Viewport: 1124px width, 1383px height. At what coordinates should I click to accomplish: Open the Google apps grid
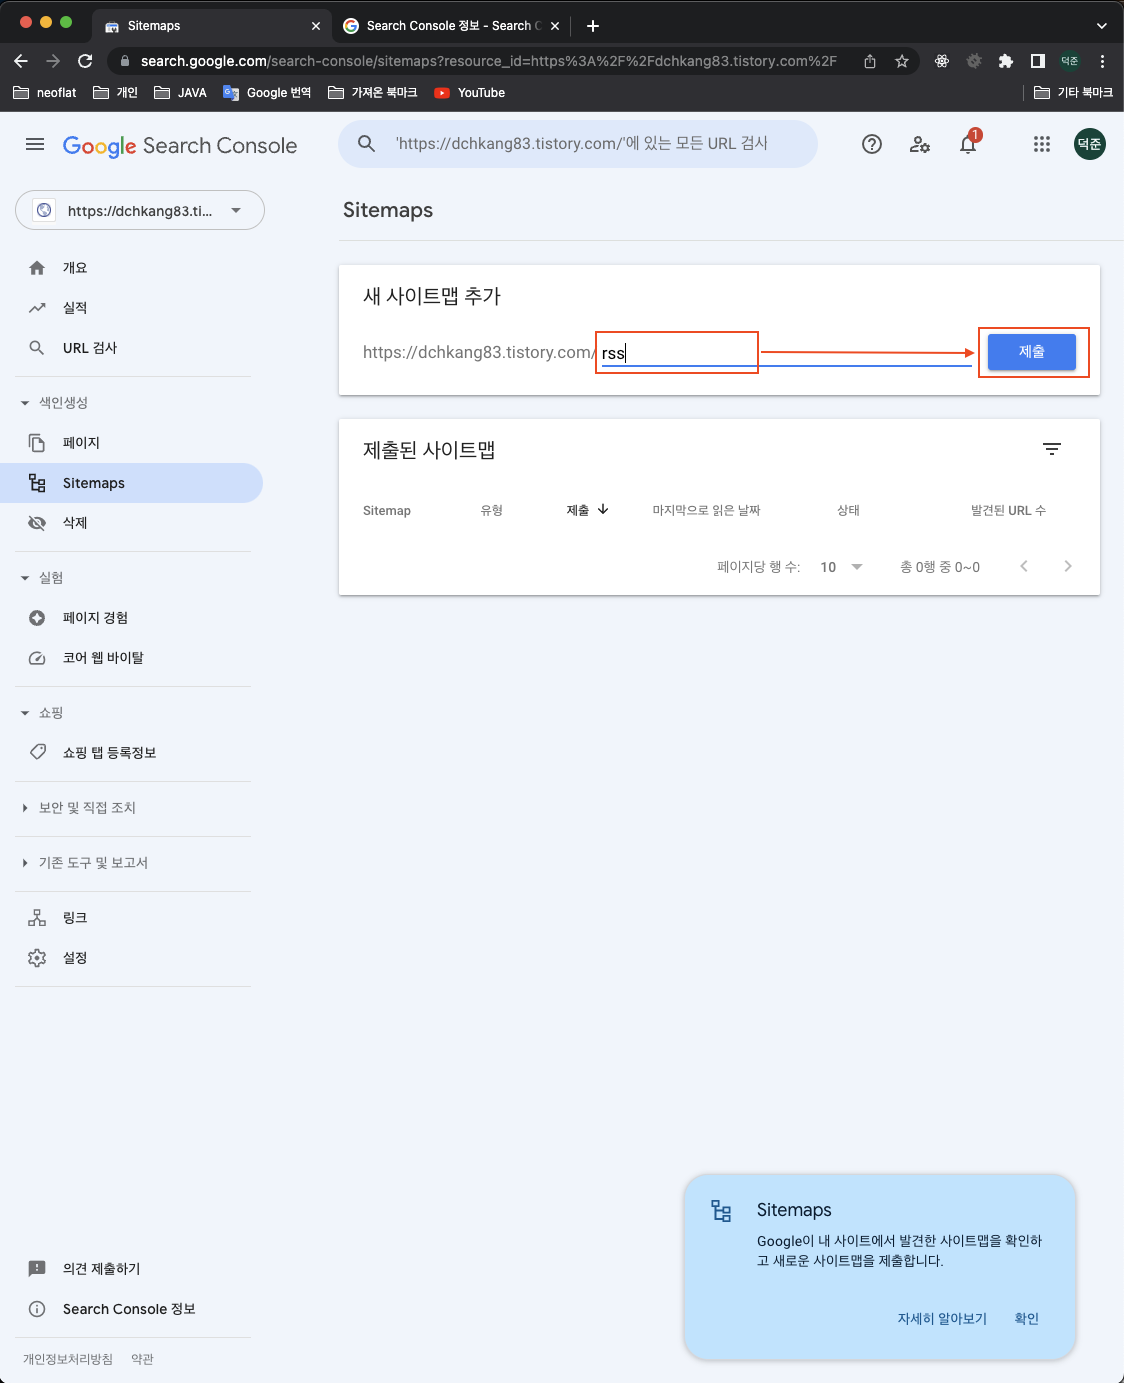(1042, 144)
